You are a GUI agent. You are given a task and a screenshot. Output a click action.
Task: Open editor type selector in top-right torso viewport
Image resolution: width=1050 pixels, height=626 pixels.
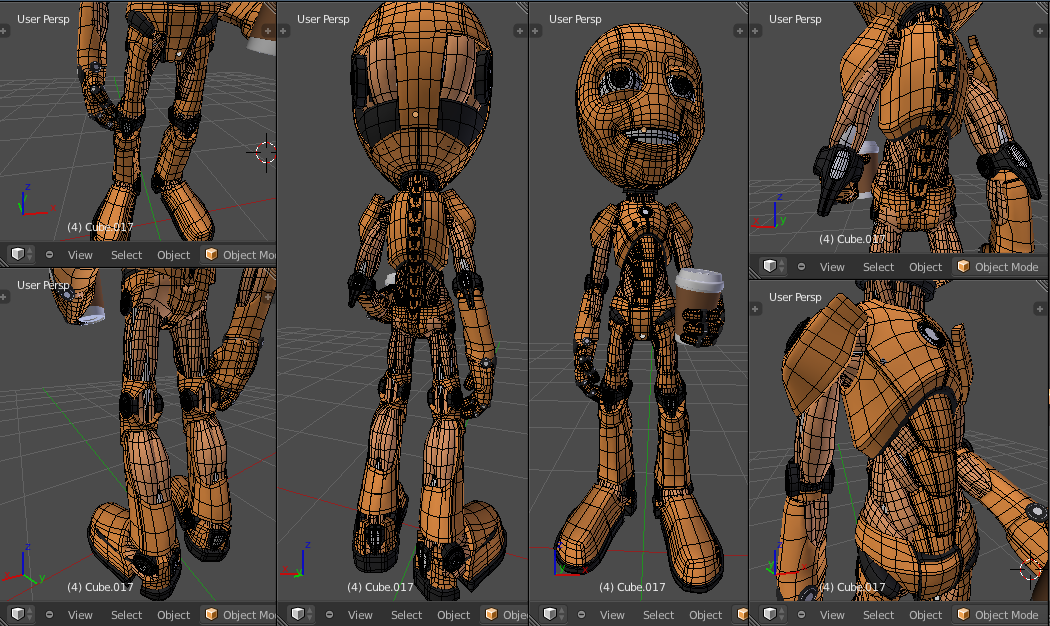point(773,266)
